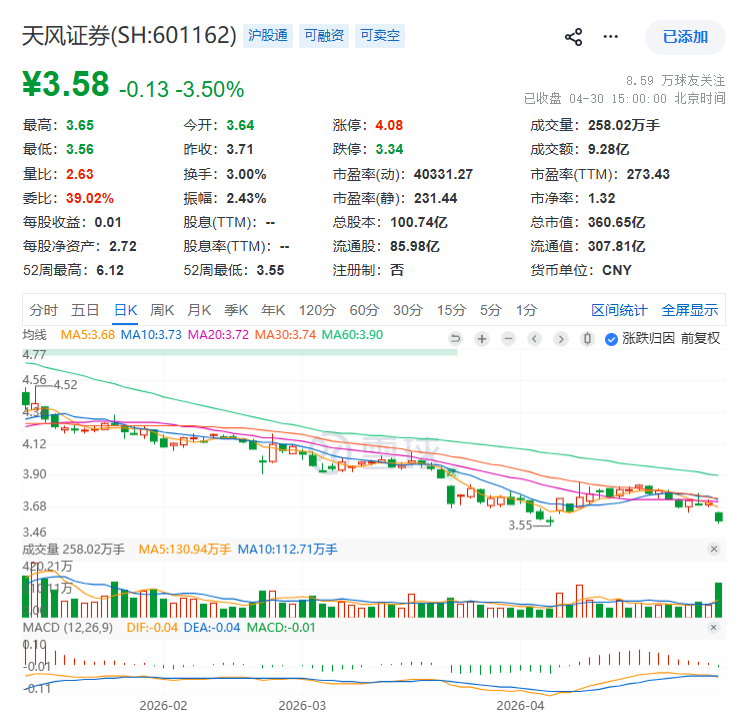Click the MA5:3.68 legend label
The width and height of the screenshot is (747, 723).
click(x=88, y=335)
